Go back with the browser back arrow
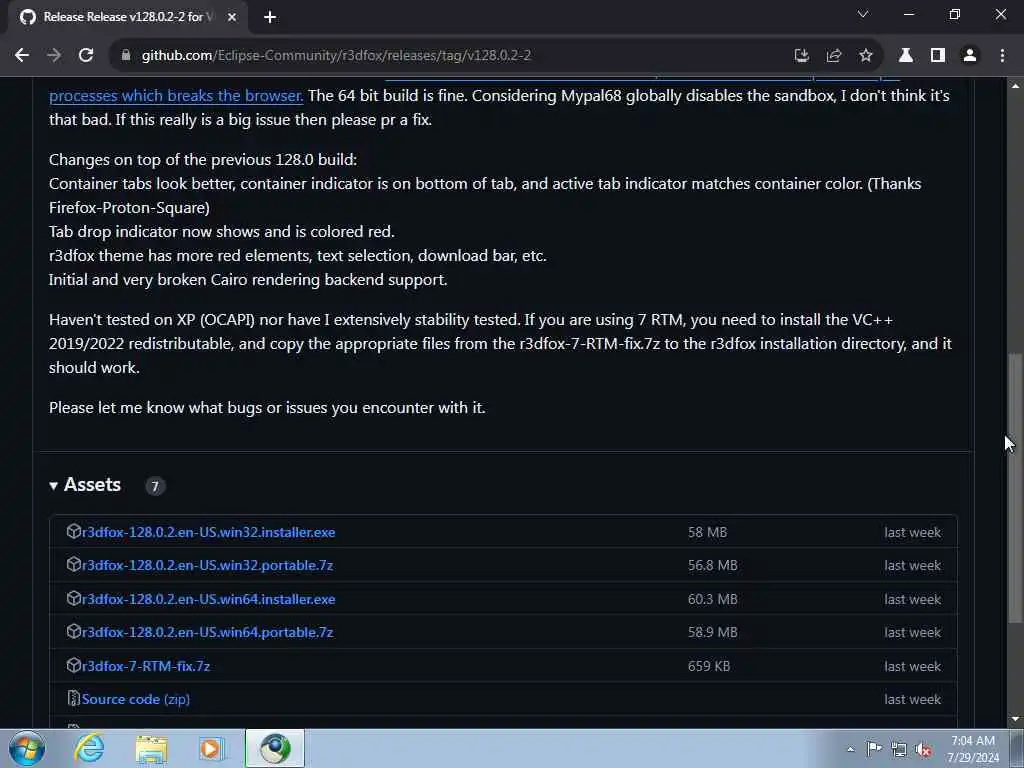Viewport: 1024px width, 768px height. [22, 56]
